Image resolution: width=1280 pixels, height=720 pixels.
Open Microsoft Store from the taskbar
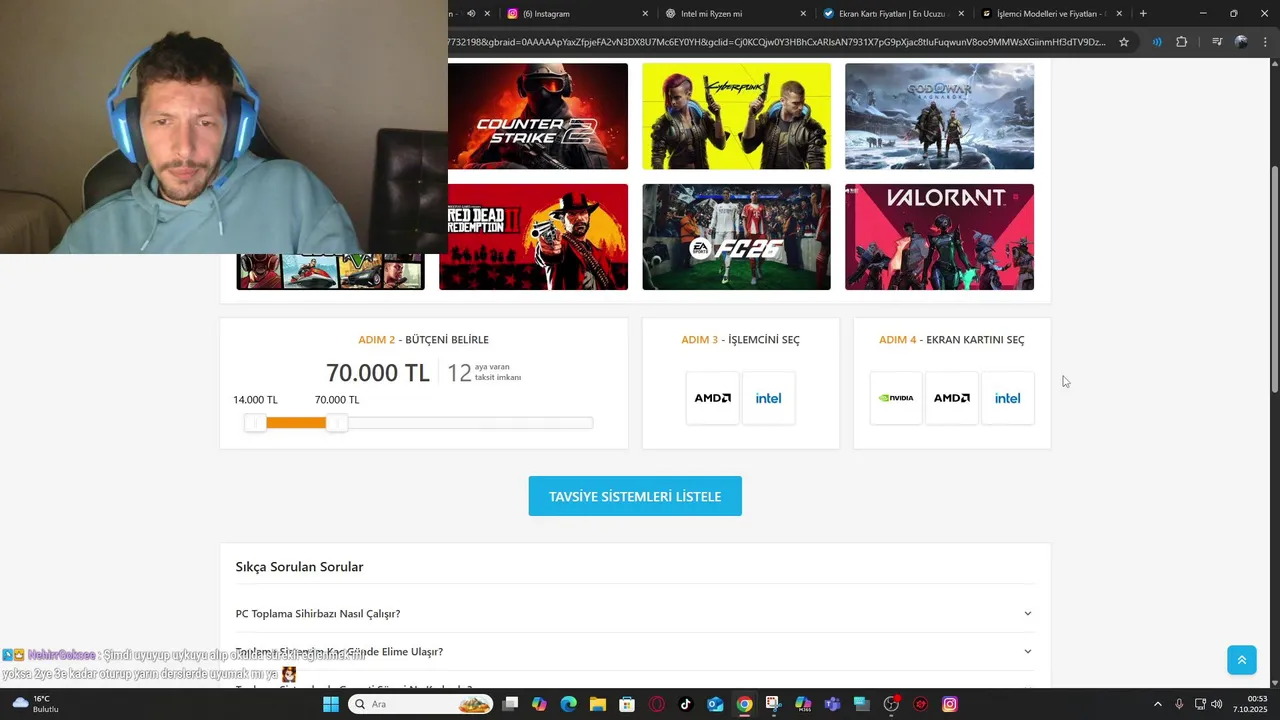pos(627,704)
